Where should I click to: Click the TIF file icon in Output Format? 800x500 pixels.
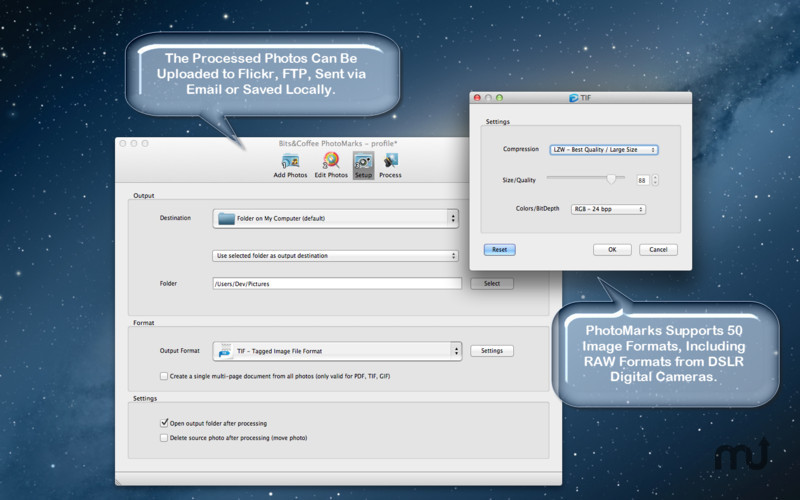point(225,351)
